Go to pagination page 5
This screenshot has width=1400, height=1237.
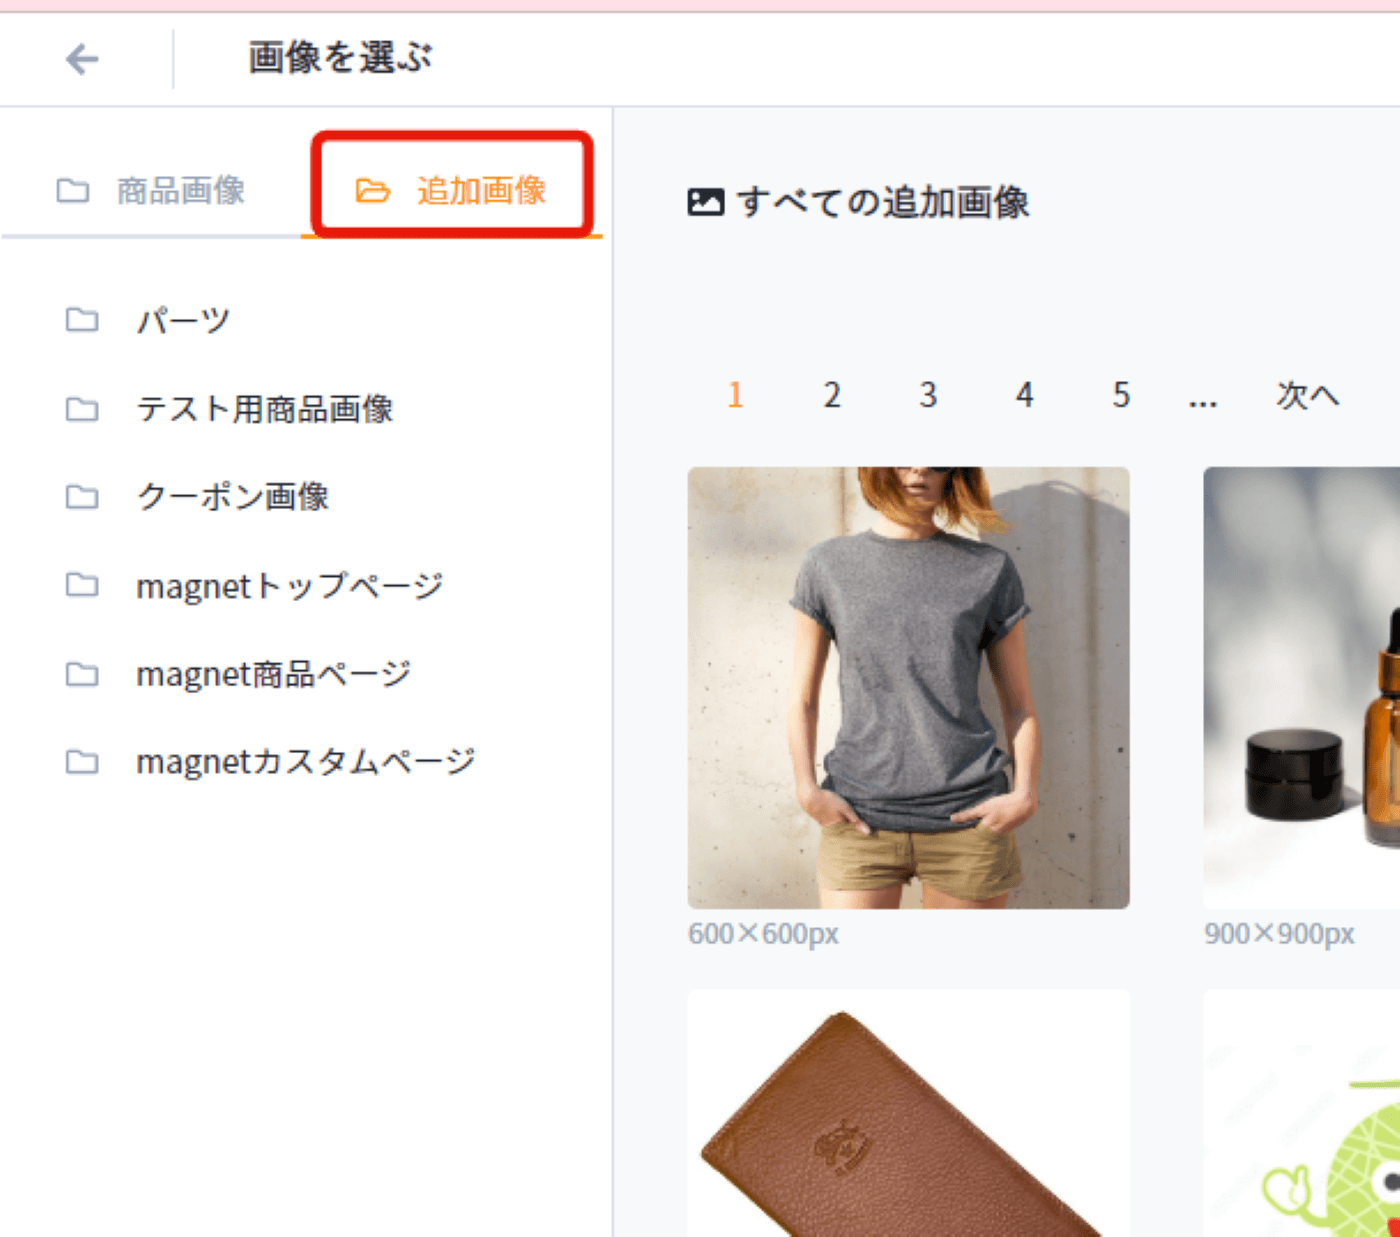pyautogui.click(x=1121, y=395)
